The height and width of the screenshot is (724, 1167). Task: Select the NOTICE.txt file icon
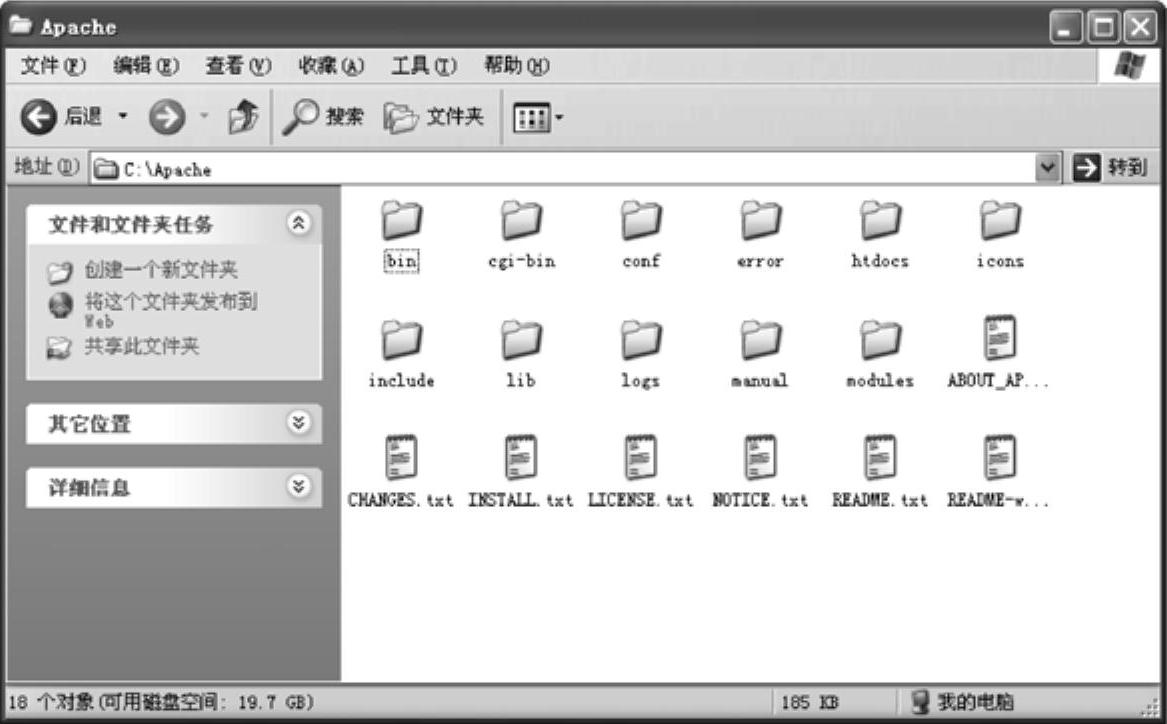(x=761, y=458)
